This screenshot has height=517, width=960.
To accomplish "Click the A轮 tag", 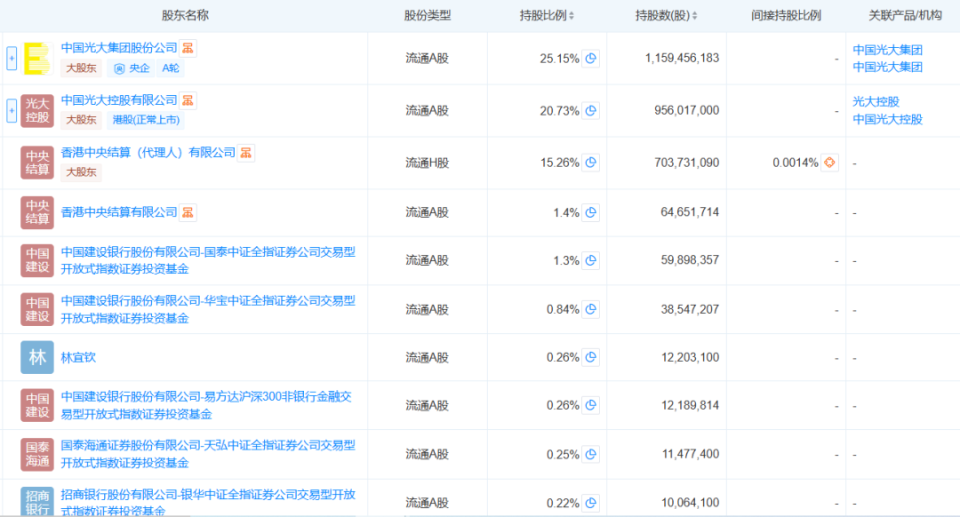I will [170, 68].
